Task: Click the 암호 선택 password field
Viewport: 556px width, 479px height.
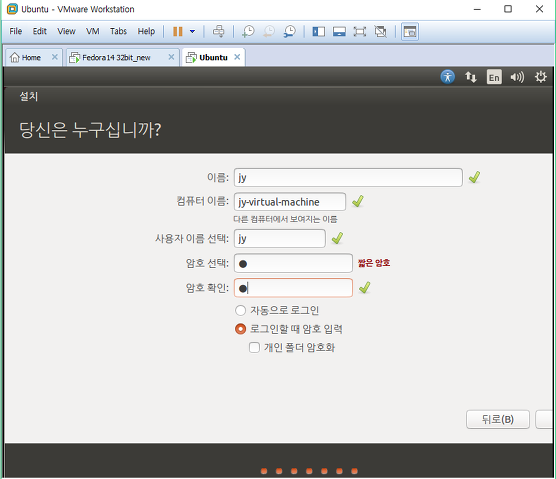Action: coord(293,263)
